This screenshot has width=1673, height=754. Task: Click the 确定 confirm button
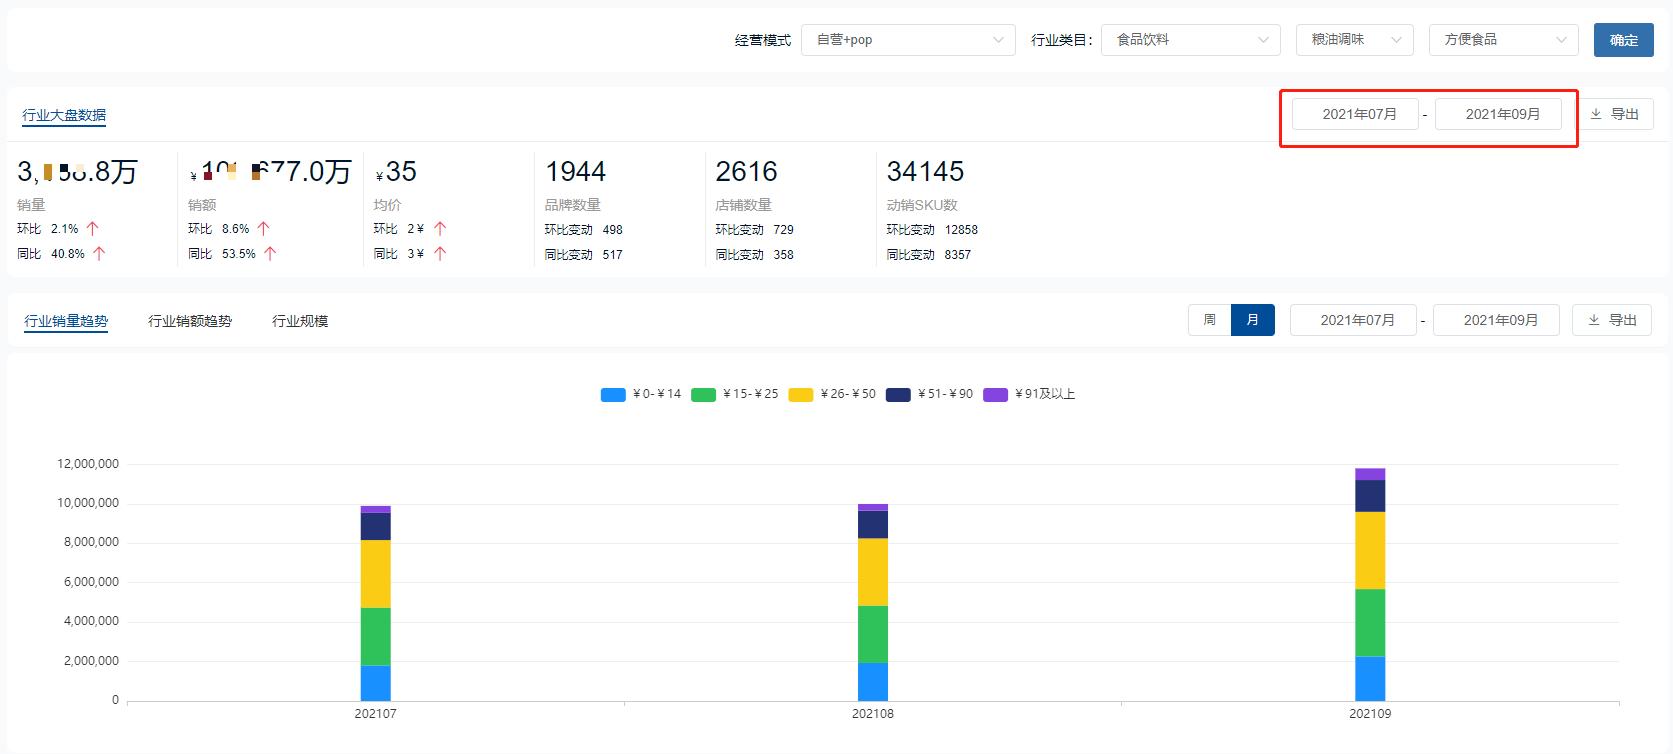pyautogui.click(x=1623, y=40)
